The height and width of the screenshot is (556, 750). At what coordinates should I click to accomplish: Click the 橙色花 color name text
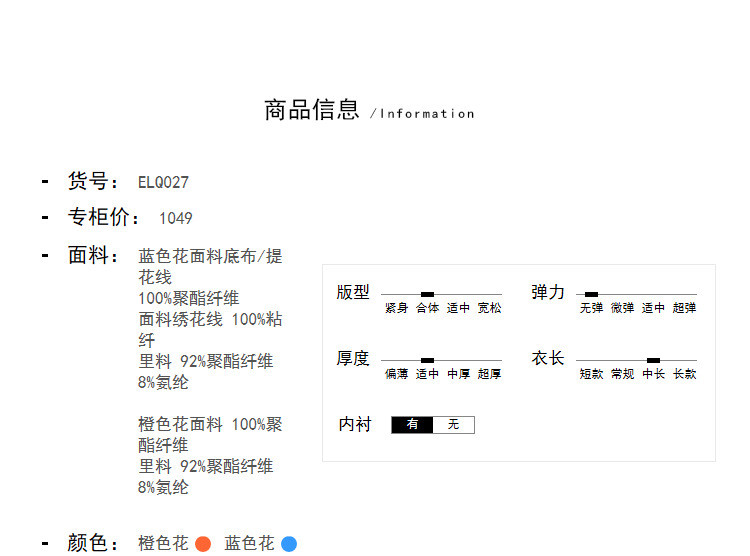pyautogui.click(x=162, y=544)
